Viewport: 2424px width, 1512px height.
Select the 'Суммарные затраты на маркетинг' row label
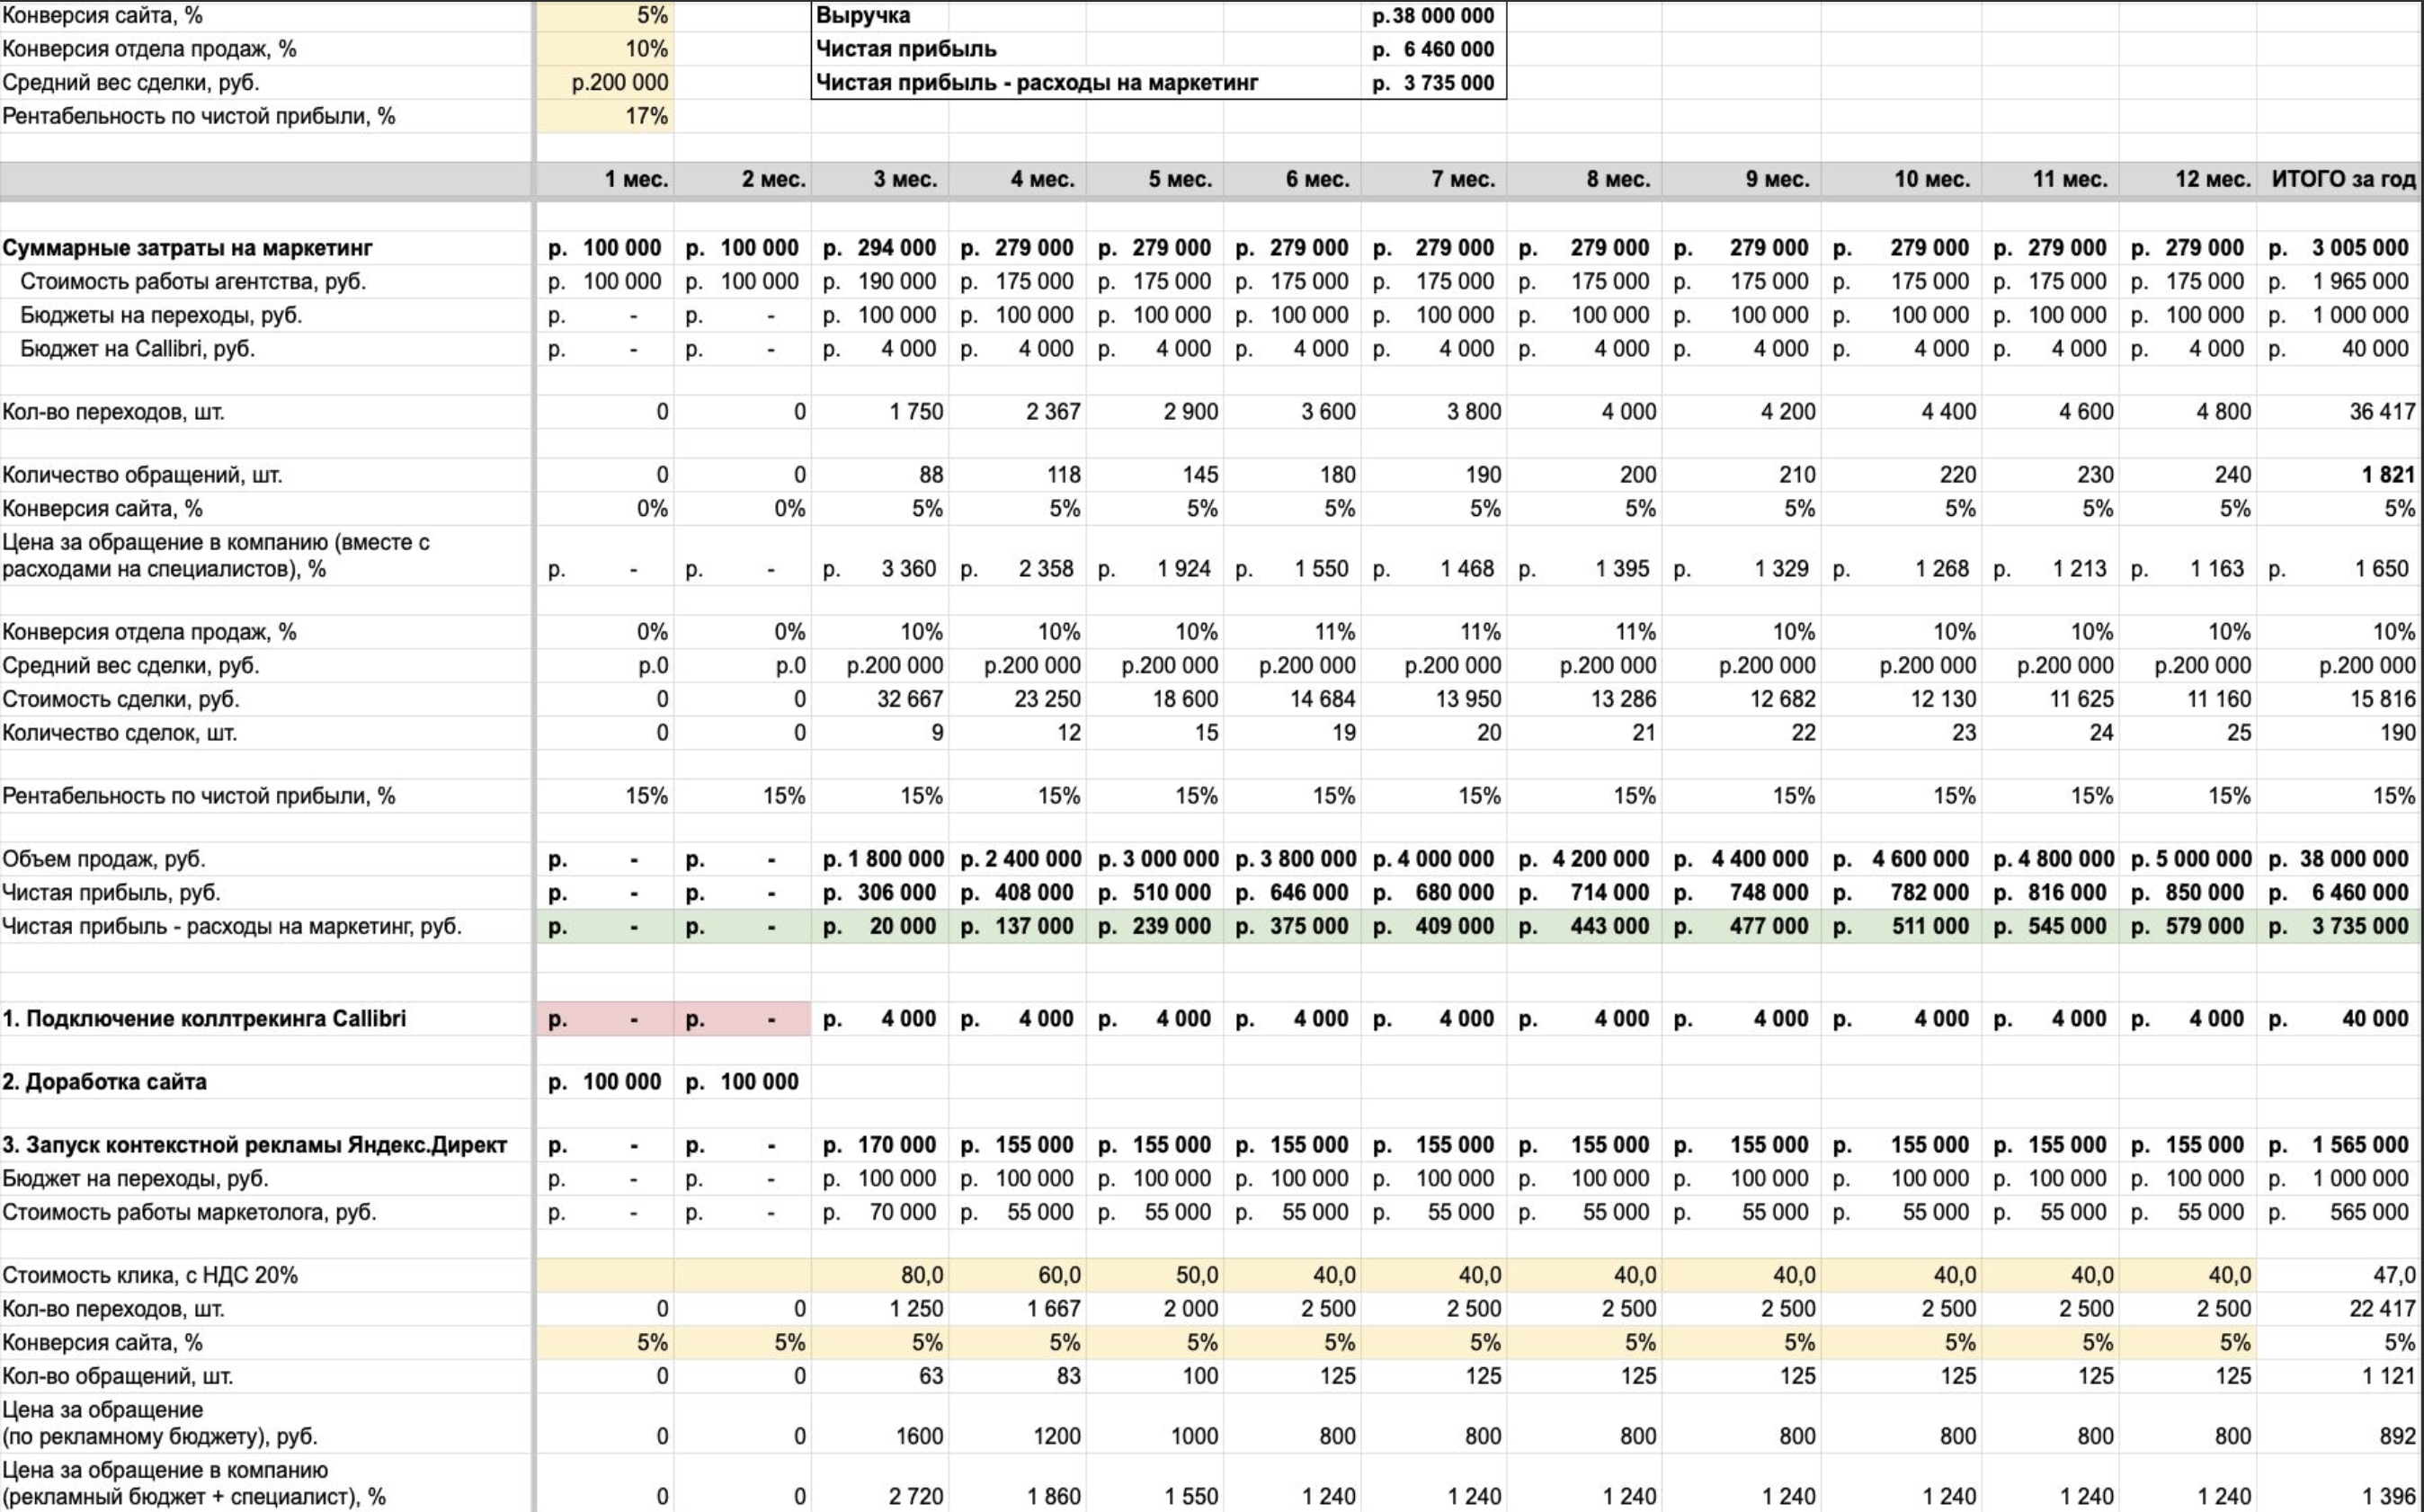pos(187,248)
